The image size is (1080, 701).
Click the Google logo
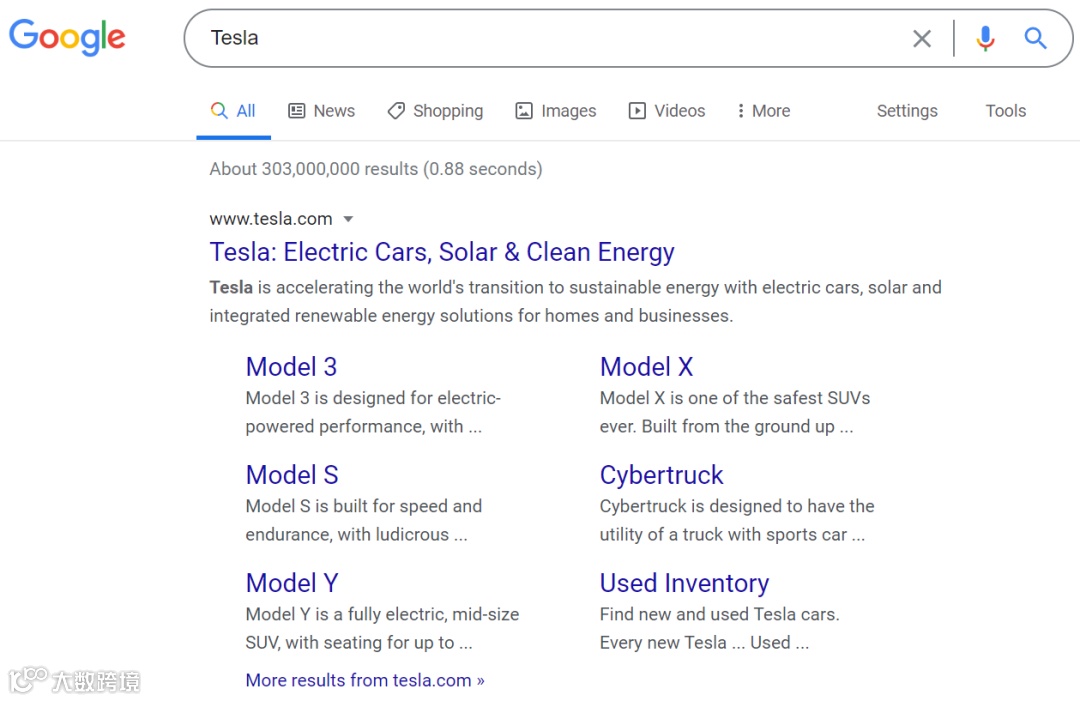[67, 37]
